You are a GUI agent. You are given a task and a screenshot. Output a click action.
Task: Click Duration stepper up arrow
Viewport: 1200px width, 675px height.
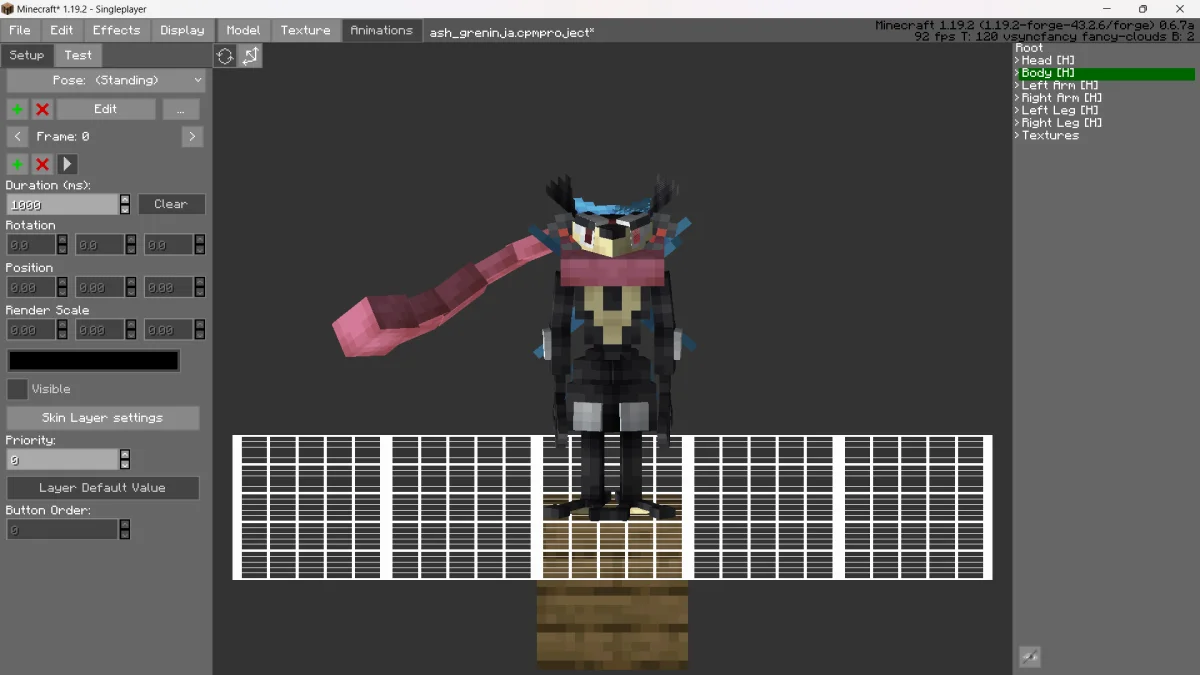125,199
